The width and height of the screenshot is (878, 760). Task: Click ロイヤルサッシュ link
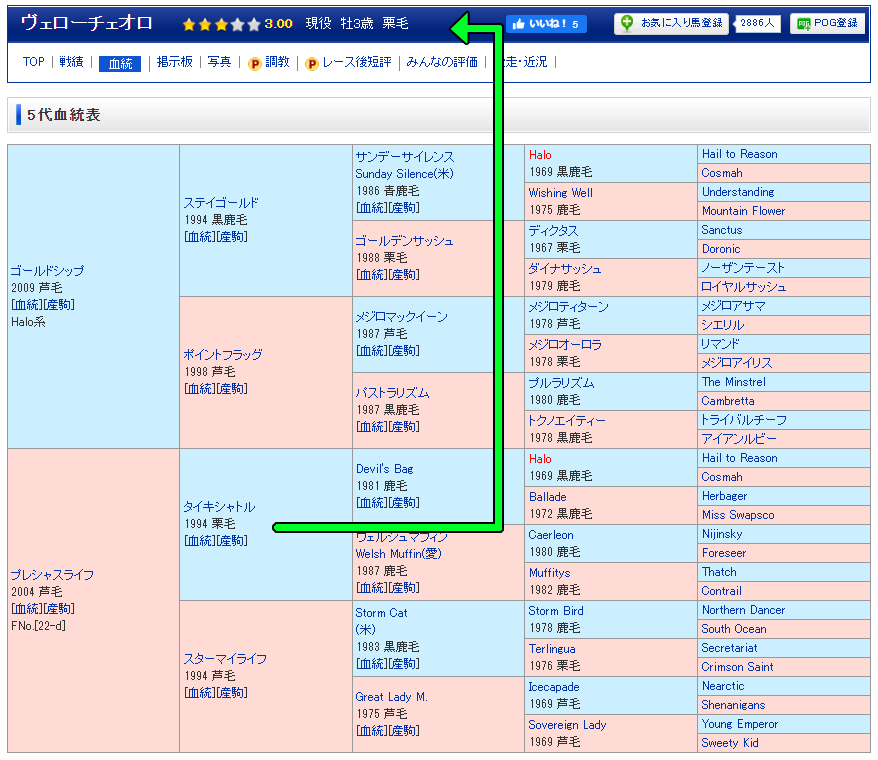tap(744, 287)
